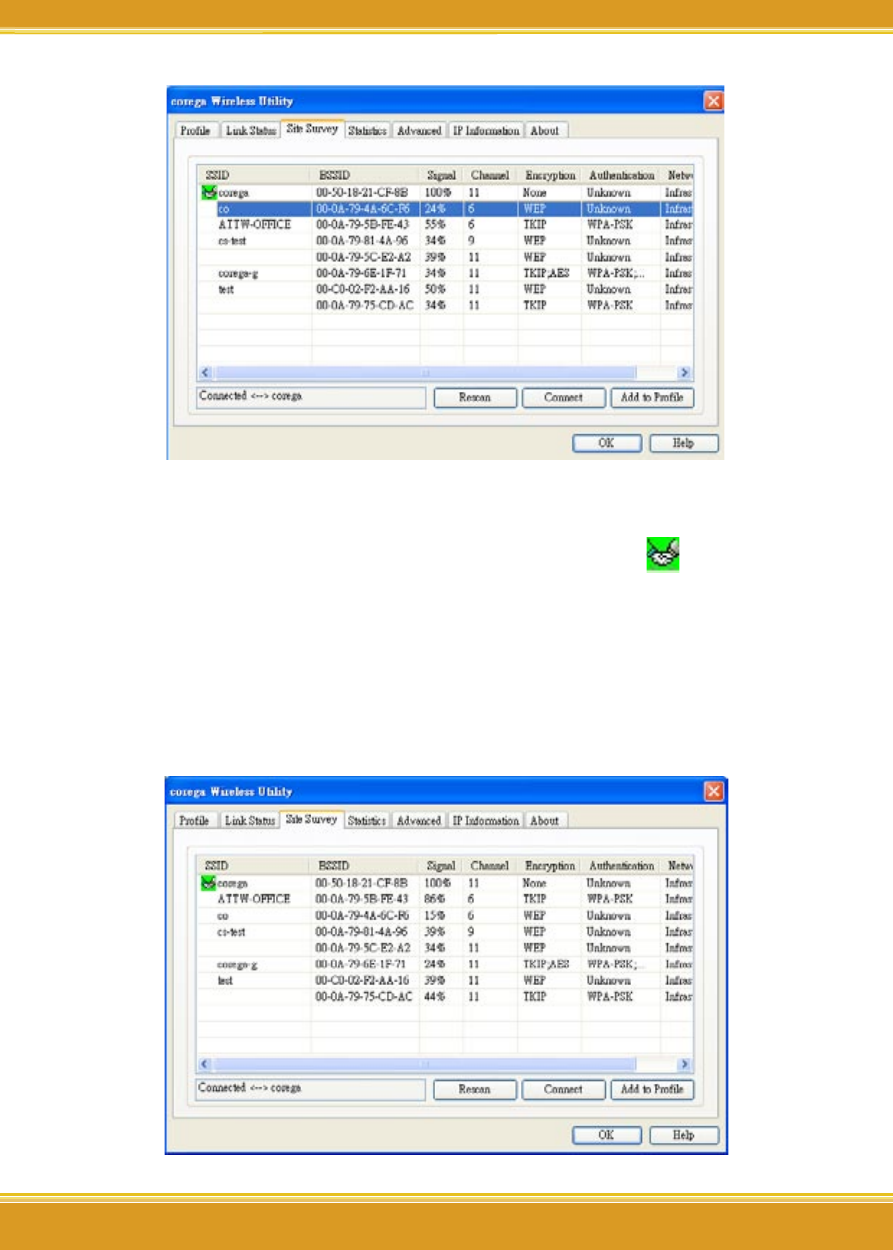Select 'test' network with 50% signal in top dialog
This screenshot has width=893, height=1250.
[445, 289]
